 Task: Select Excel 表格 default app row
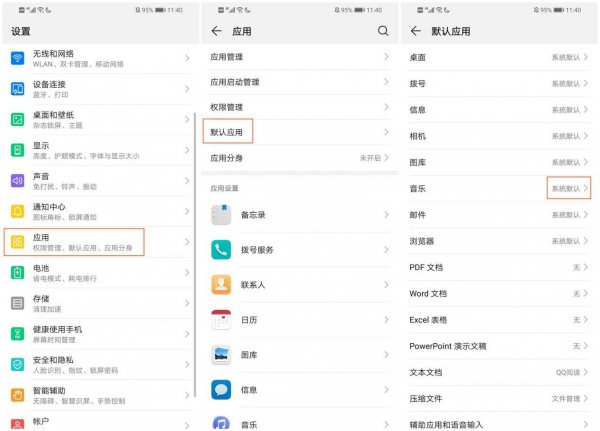click(499, 320)
